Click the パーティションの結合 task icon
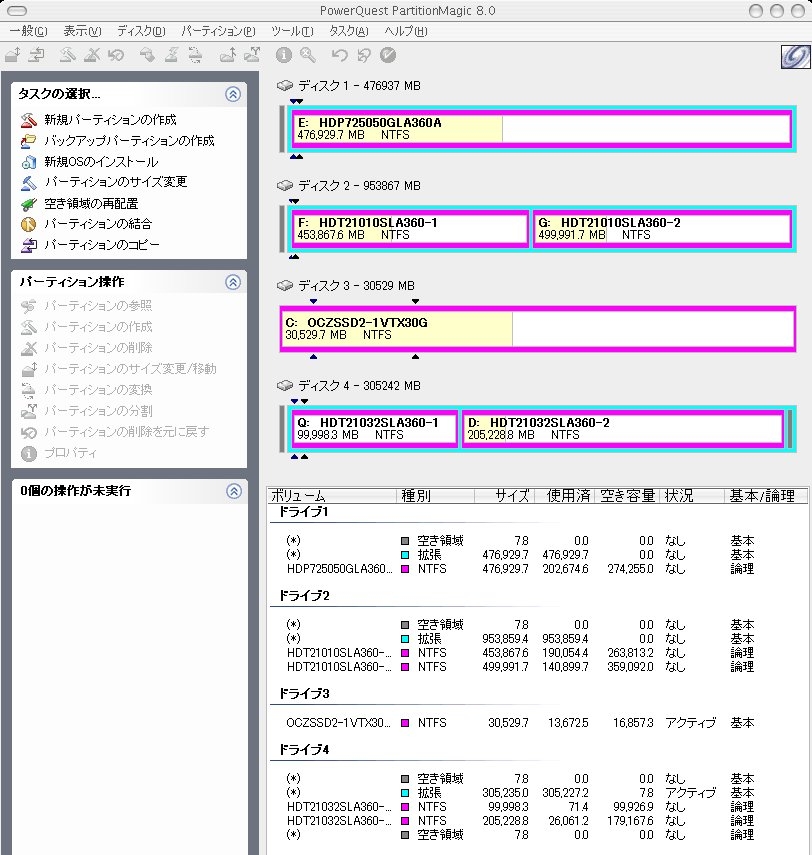This screenshot has width=812, height=855. pyautogui.click(x=28, y=224)
